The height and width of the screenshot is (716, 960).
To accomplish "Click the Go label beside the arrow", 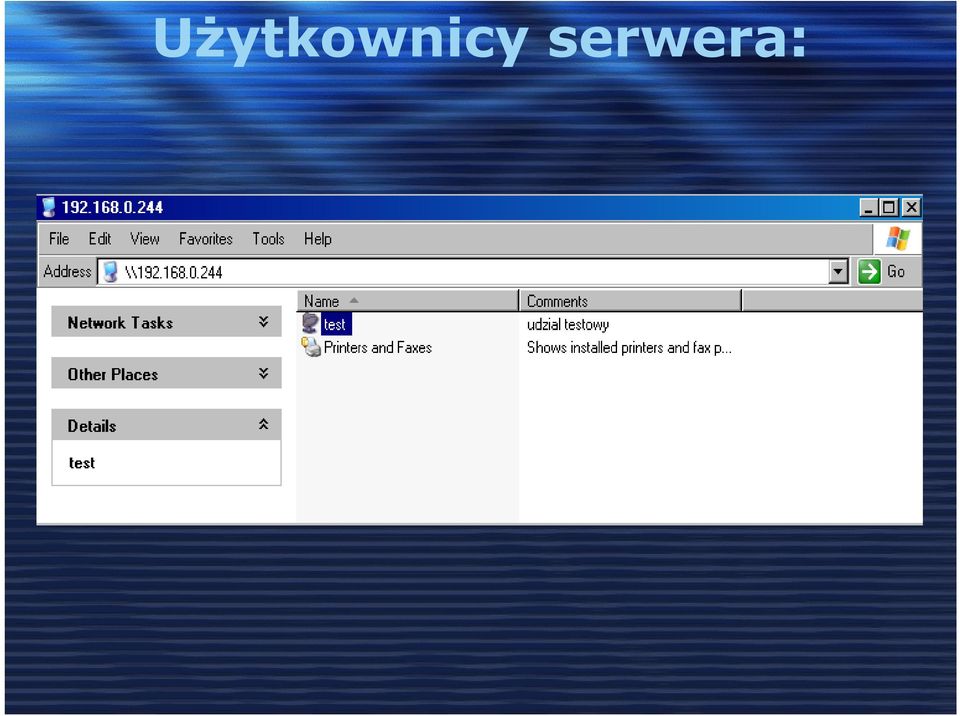I will (896, 271).
